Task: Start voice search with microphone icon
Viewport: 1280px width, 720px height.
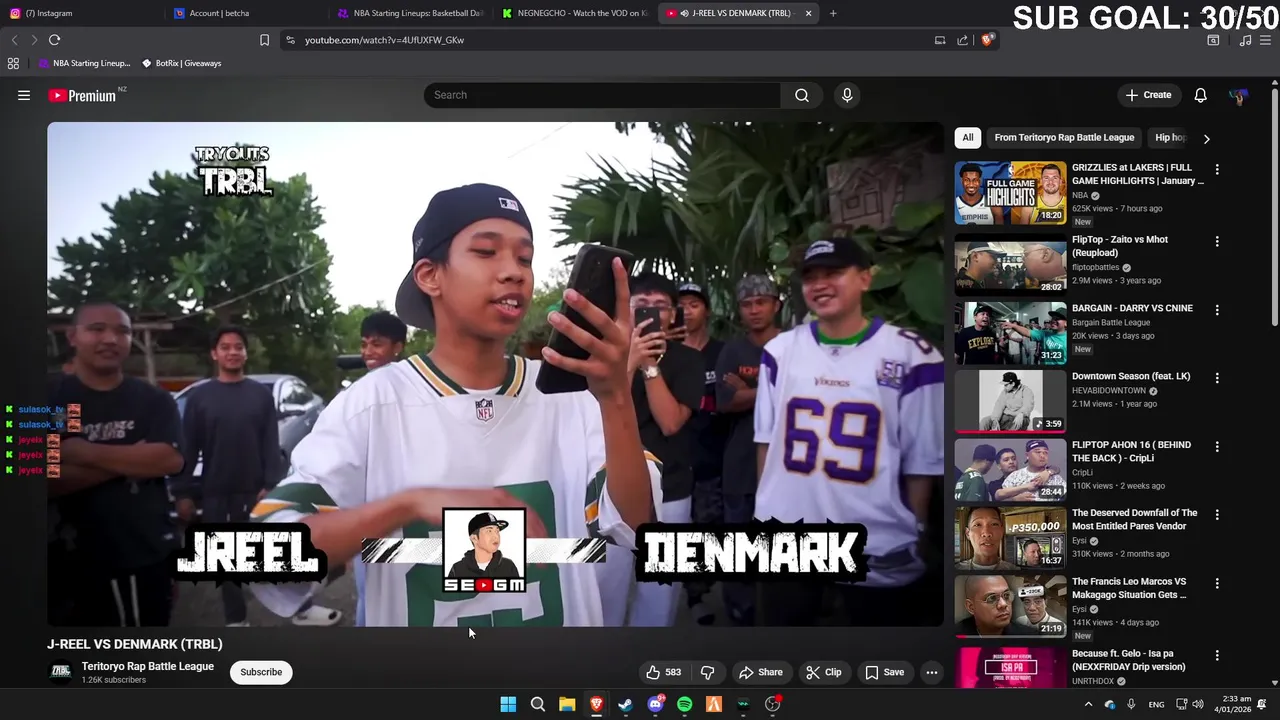Action: click(847, 95)
